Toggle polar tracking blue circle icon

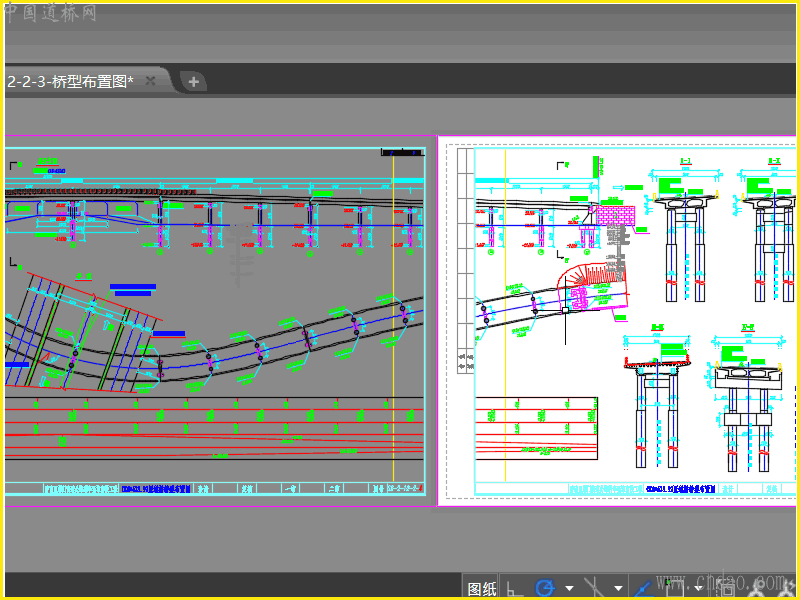545,588
